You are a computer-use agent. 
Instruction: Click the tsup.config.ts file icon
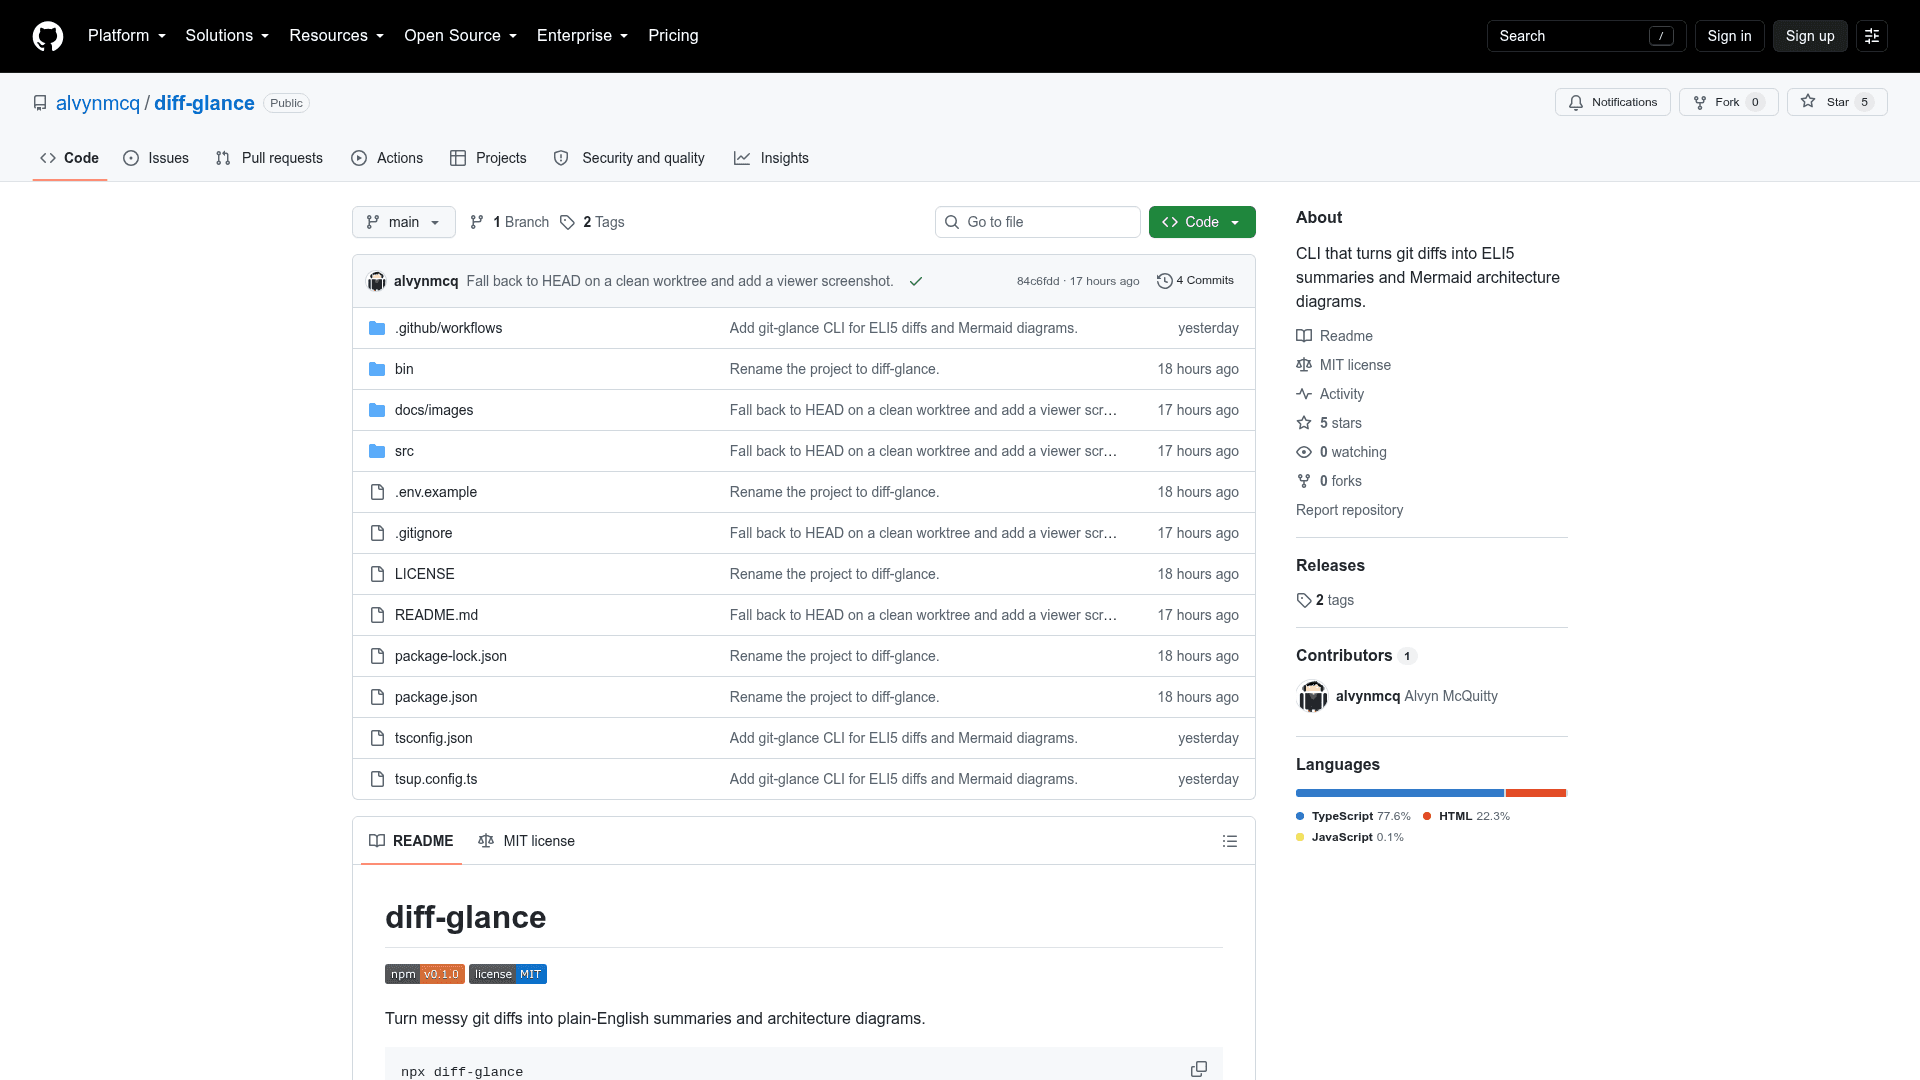[377, 779]
